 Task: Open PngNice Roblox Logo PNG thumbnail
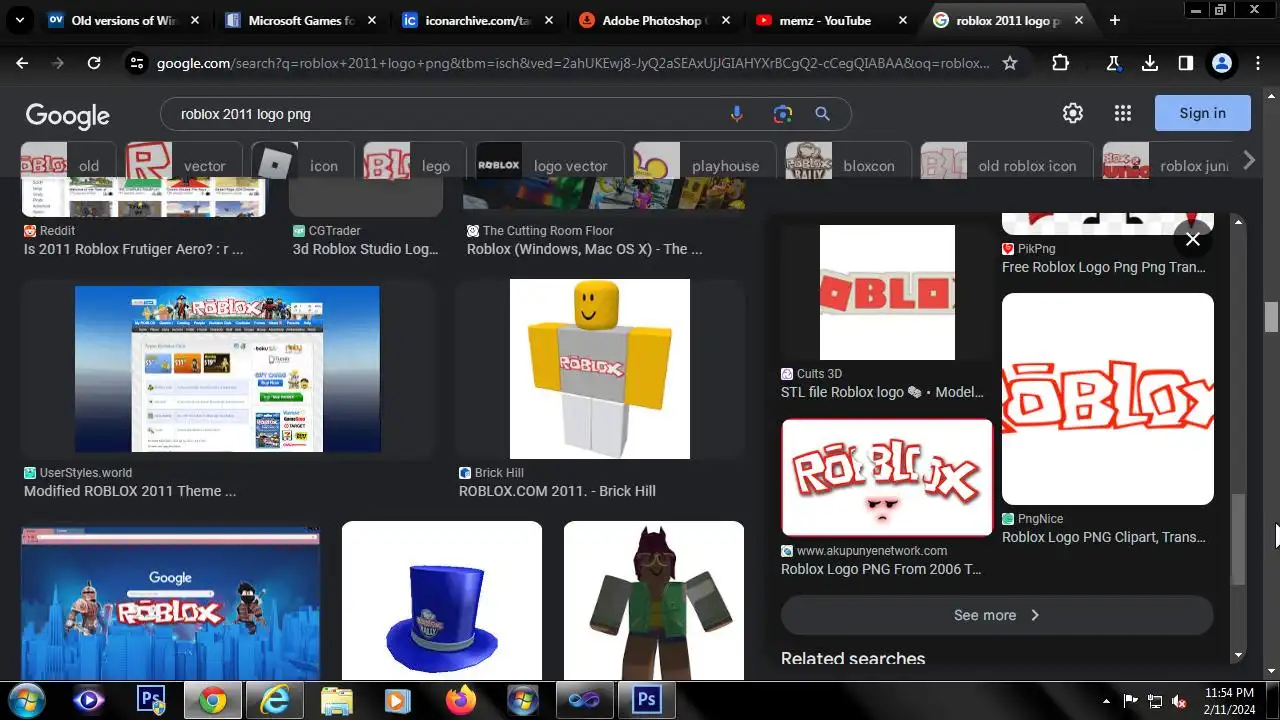1108,399
